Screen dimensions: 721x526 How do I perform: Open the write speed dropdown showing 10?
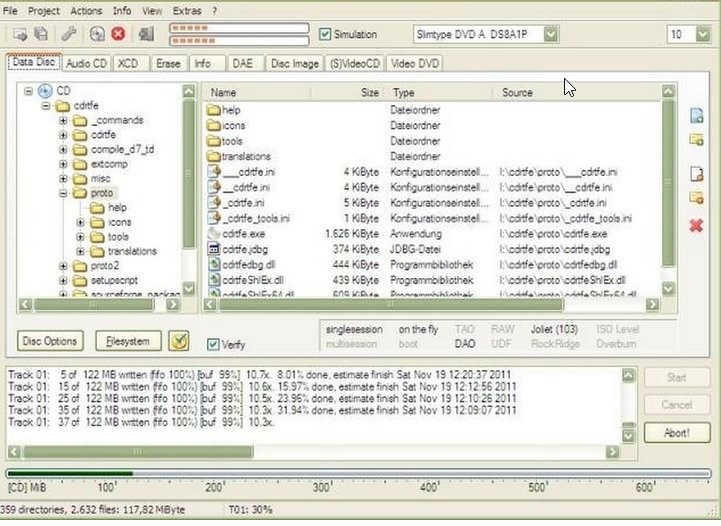703,34
